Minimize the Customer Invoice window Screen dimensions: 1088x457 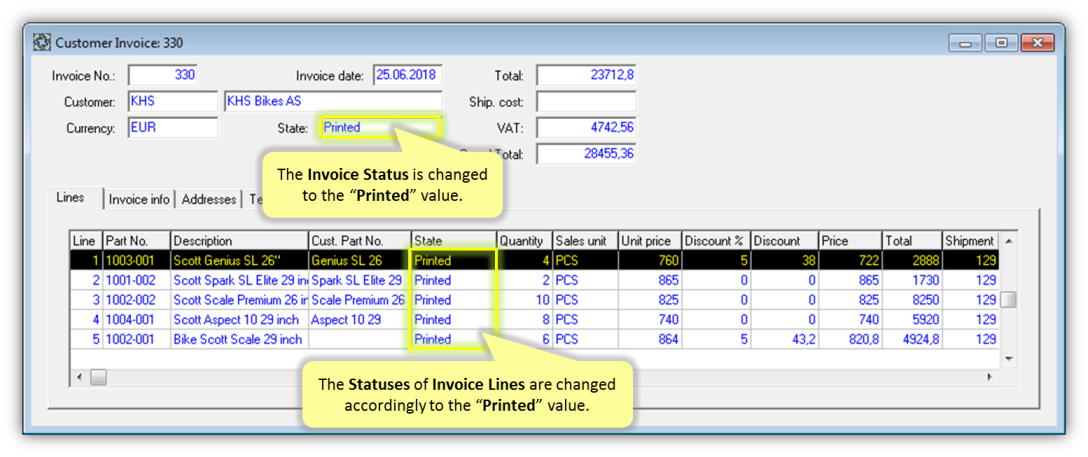[x=967, y=43]
